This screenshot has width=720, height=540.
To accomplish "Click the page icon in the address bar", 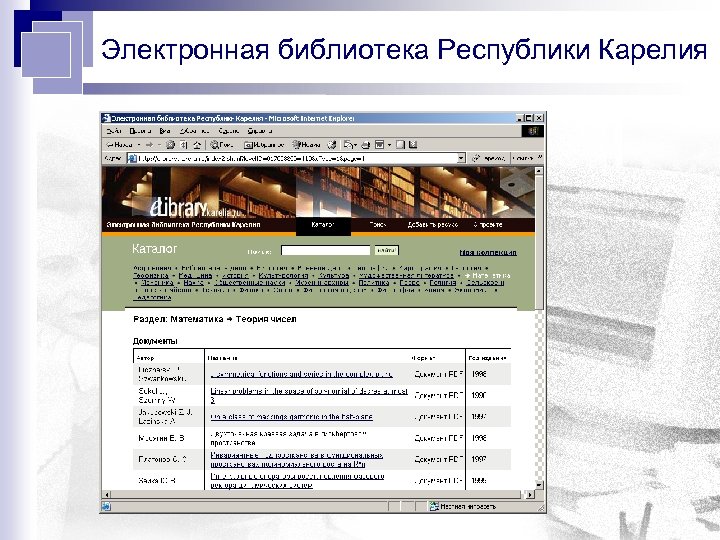I will click(x=132, y=158).
